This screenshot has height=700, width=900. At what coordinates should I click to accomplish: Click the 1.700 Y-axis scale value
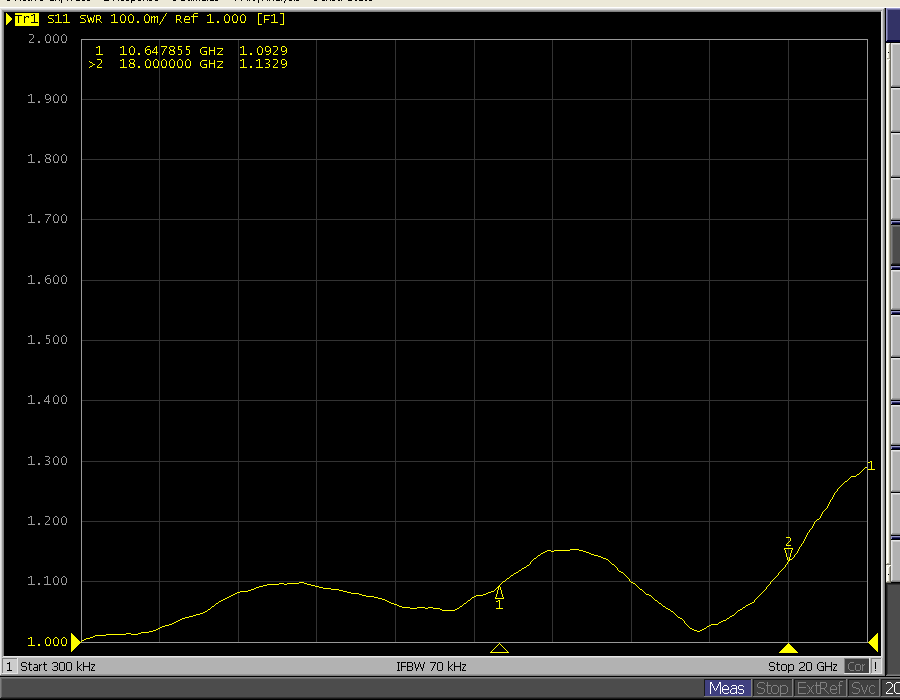(48, 219)
